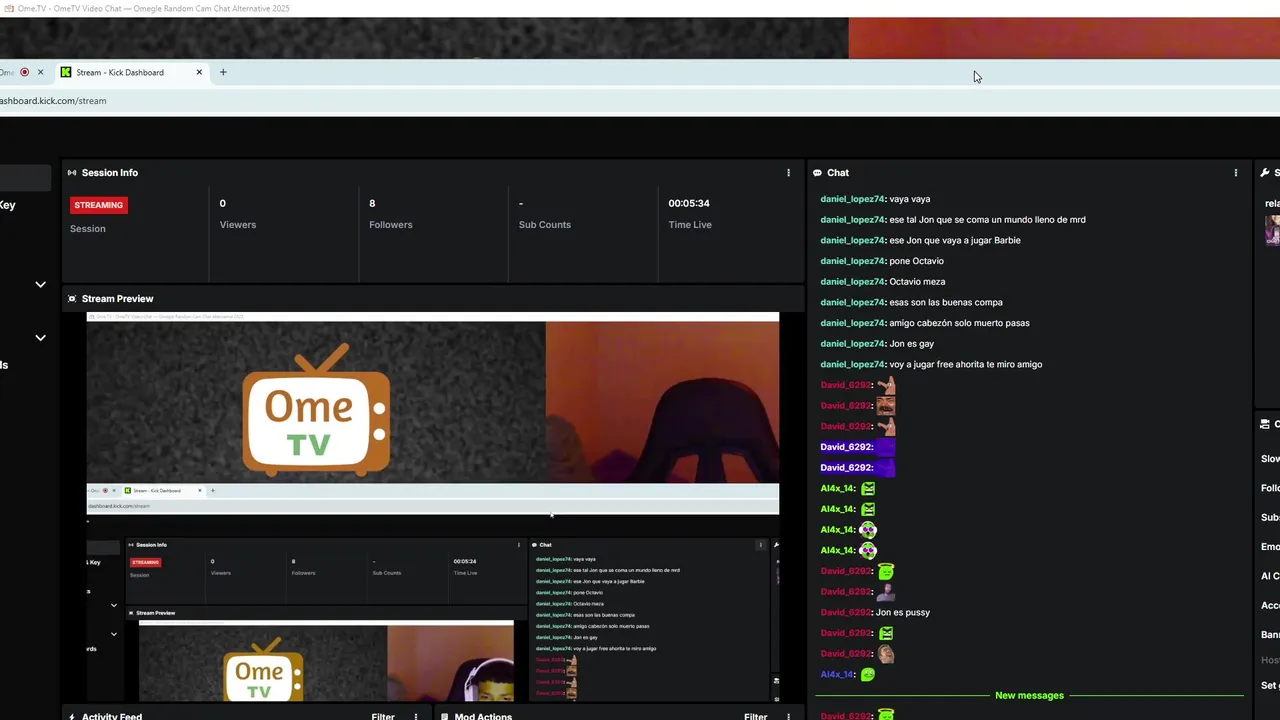Viewport: 1280px width, 720px height.
Task: Click the Time Live 00:05:34 value
Action: click(x=689, y=203)
